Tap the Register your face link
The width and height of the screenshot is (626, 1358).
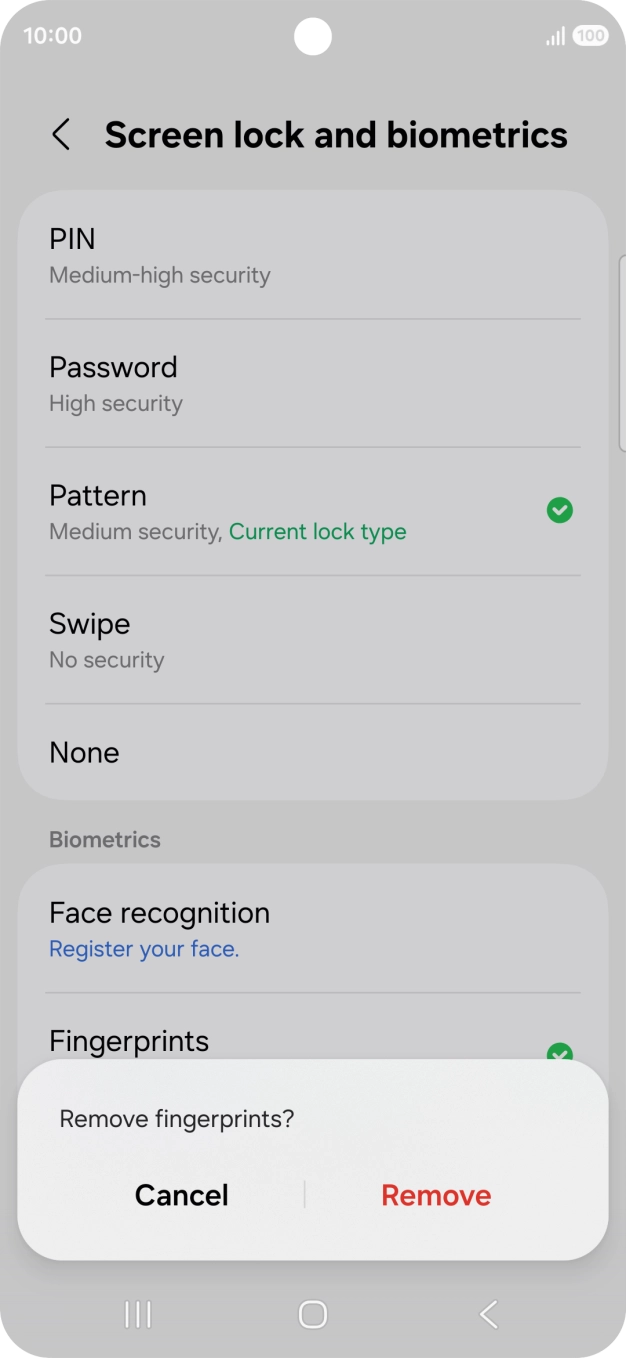pos(144,949)
